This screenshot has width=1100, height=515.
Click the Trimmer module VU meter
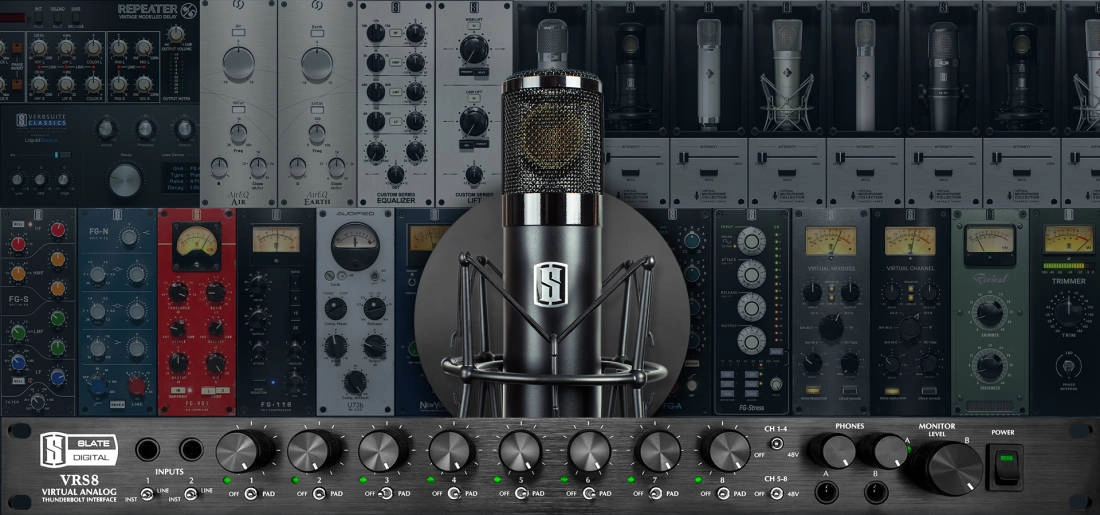click(1068, 240)
